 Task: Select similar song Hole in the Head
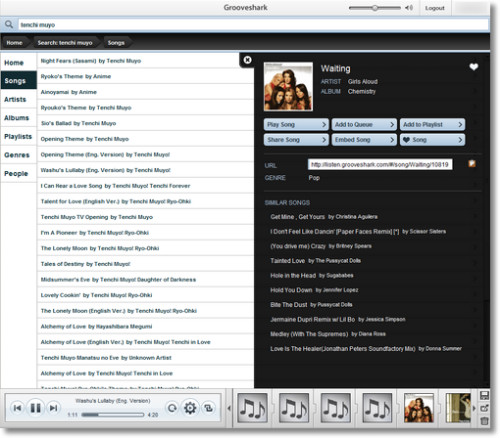point(312,275)
